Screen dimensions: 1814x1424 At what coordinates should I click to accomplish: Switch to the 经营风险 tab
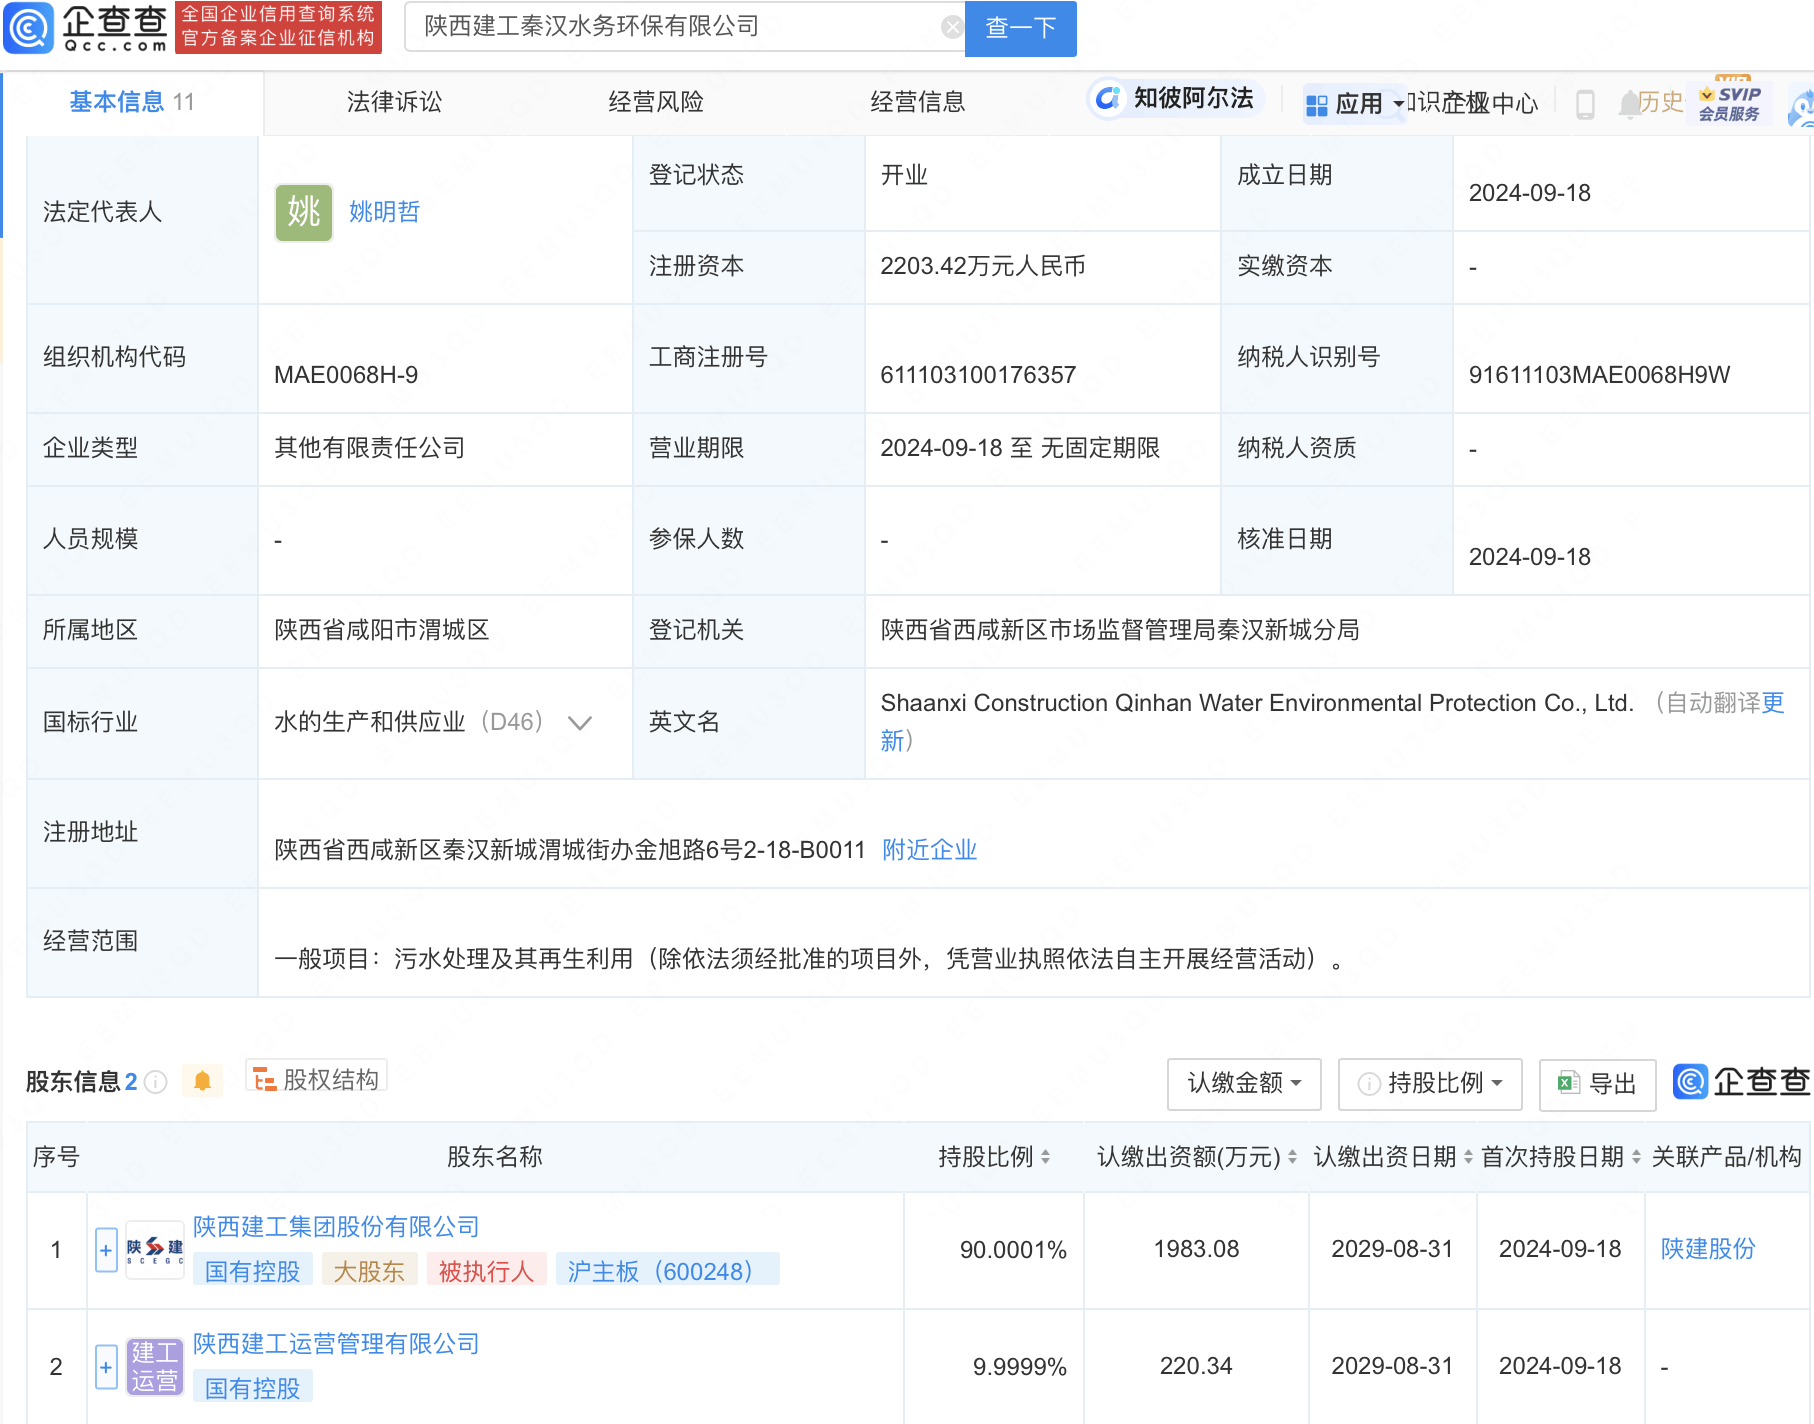(x=656, y=102)
